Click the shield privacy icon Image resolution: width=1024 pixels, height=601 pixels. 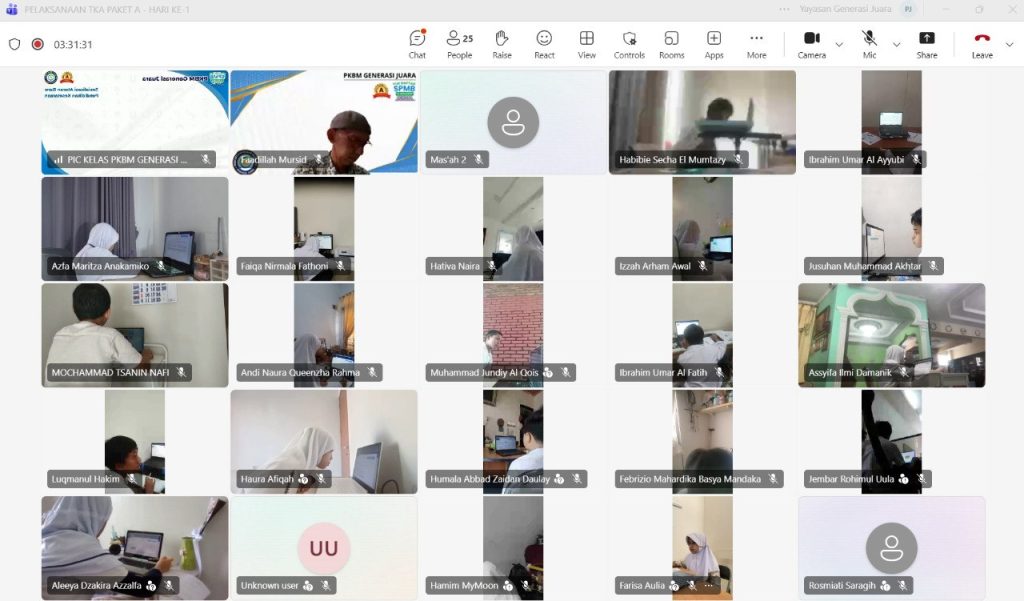pos(14,44)
